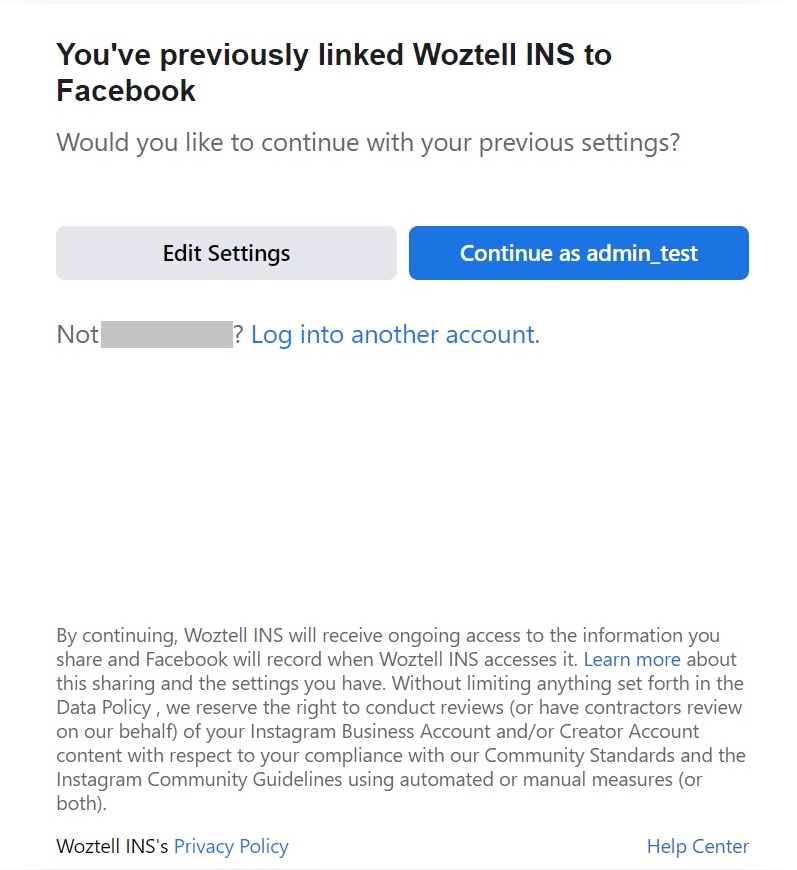Click the word "Facebook" in the heading
The width and height of the screenshot is (797, 870).
pyautogui.click(x=126, y=91)
